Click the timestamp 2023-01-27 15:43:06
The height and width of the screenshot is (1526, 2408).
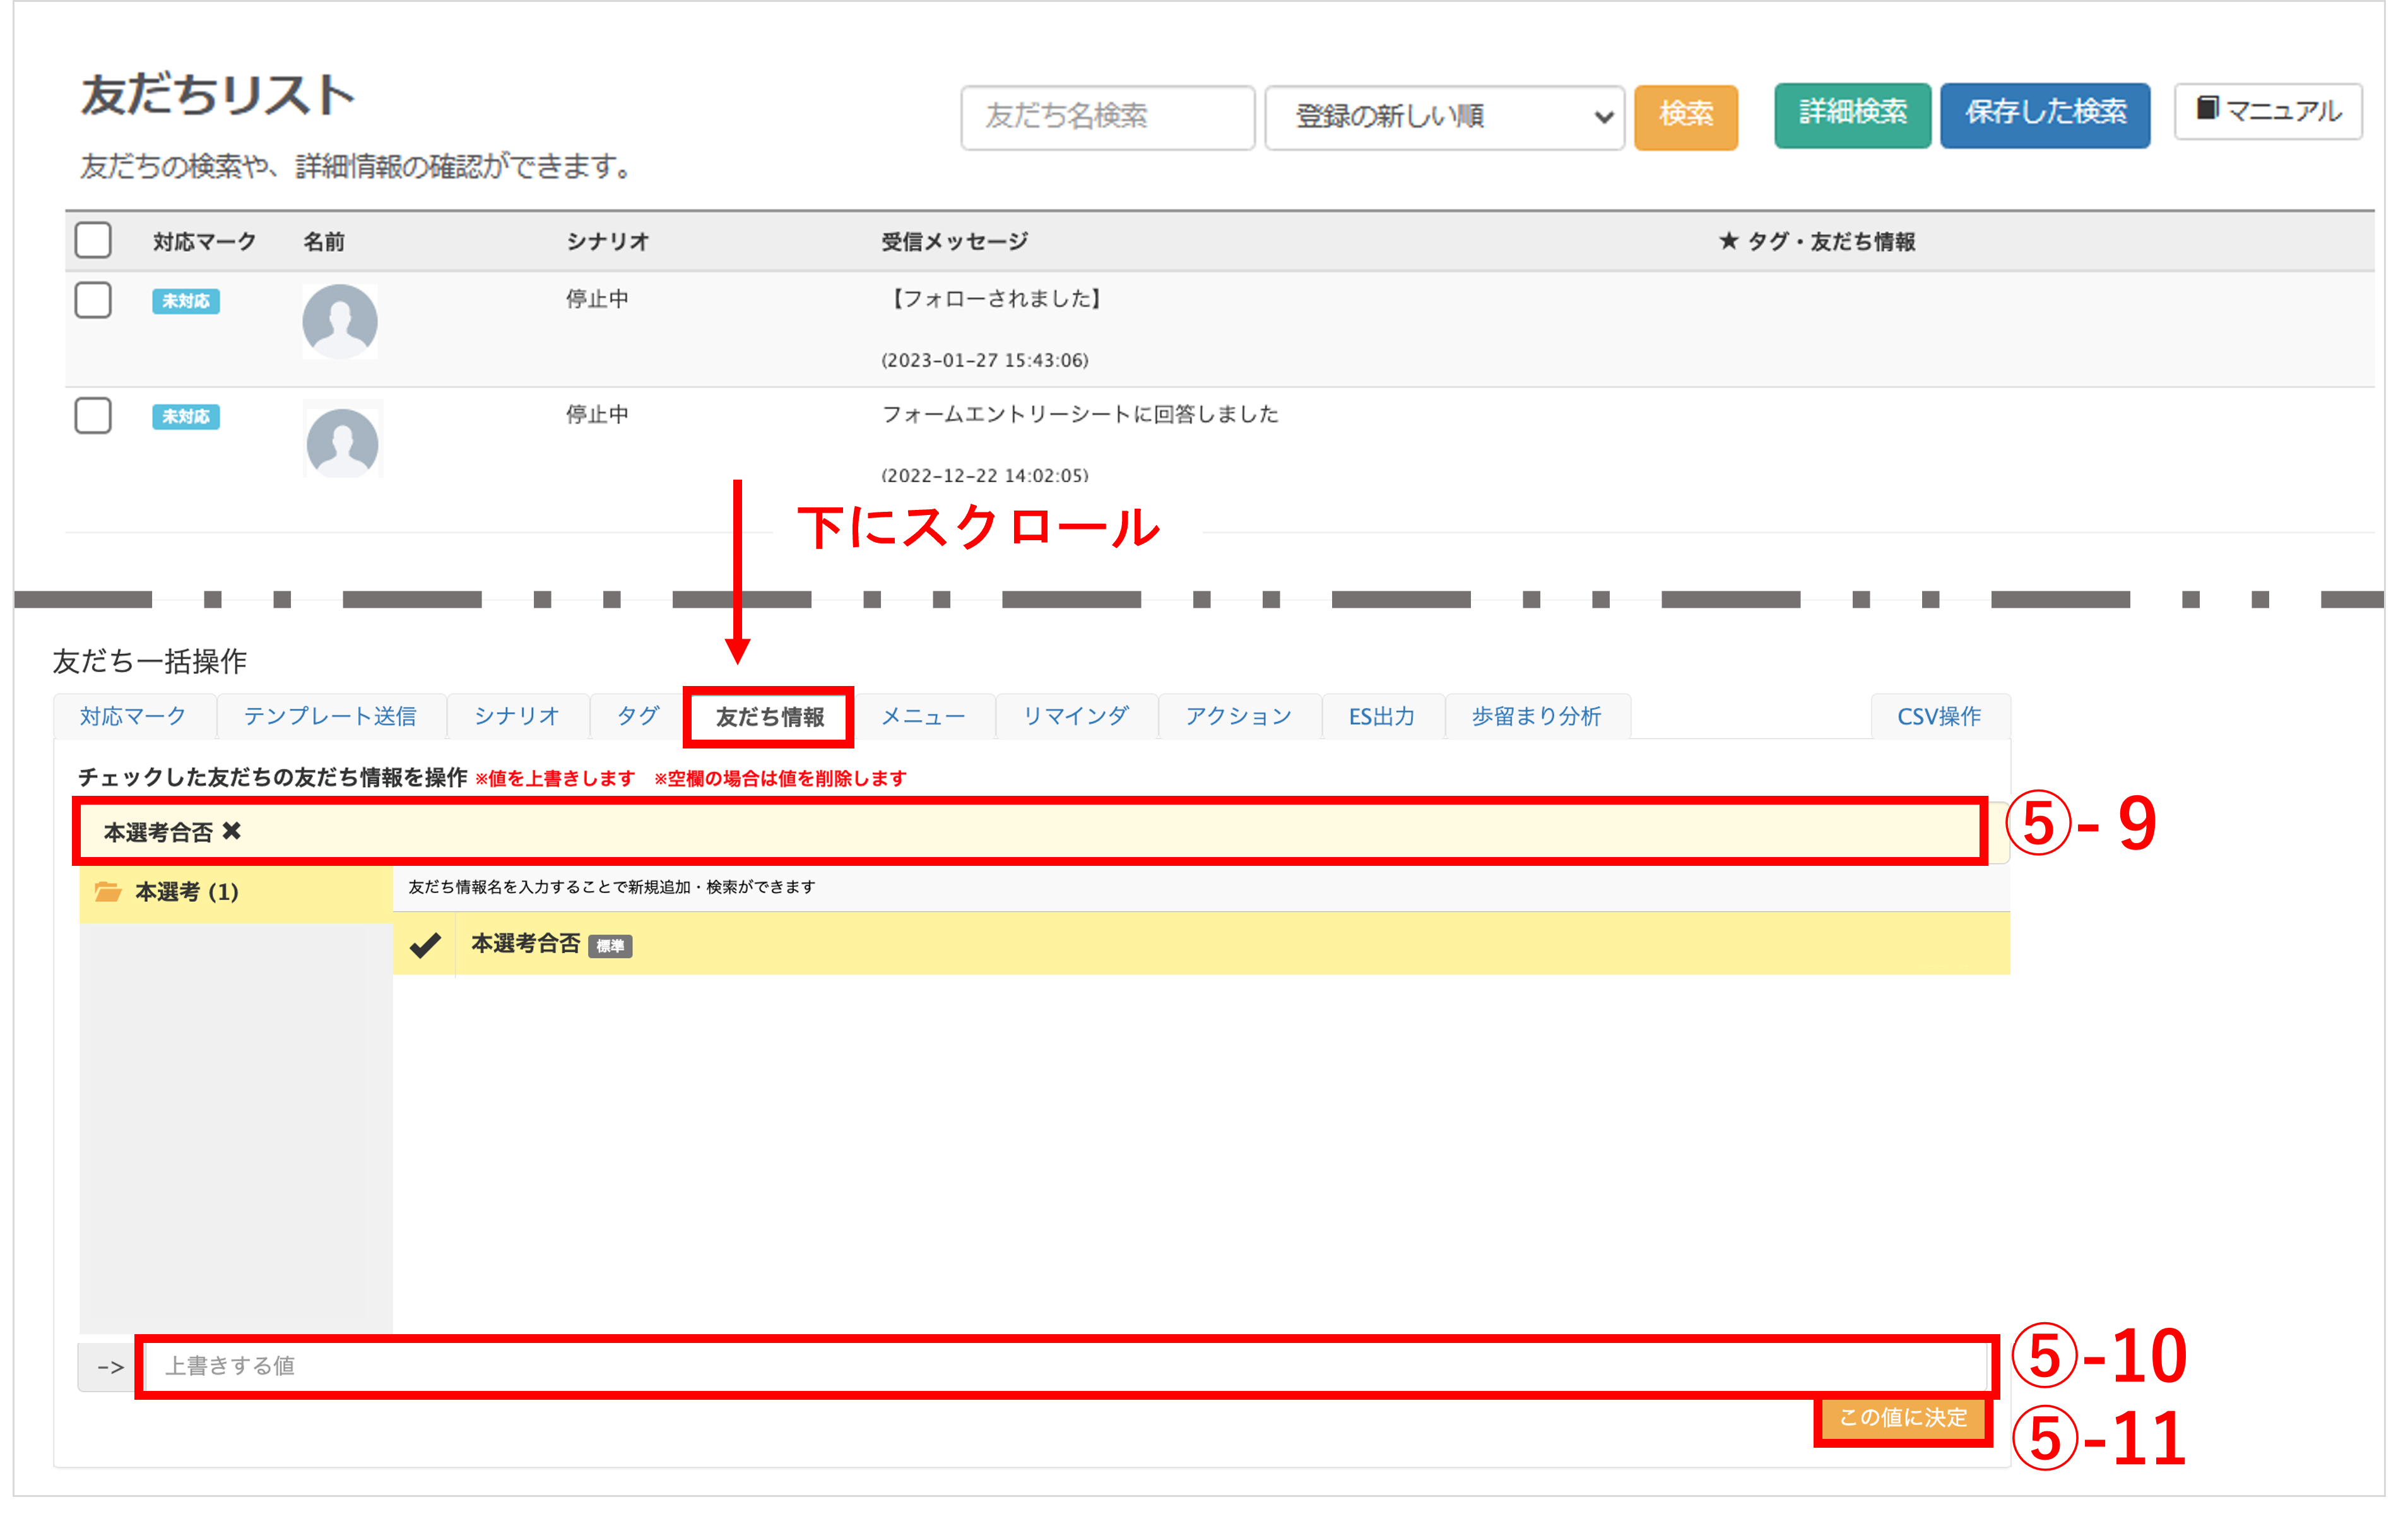[x=985, y=360]
